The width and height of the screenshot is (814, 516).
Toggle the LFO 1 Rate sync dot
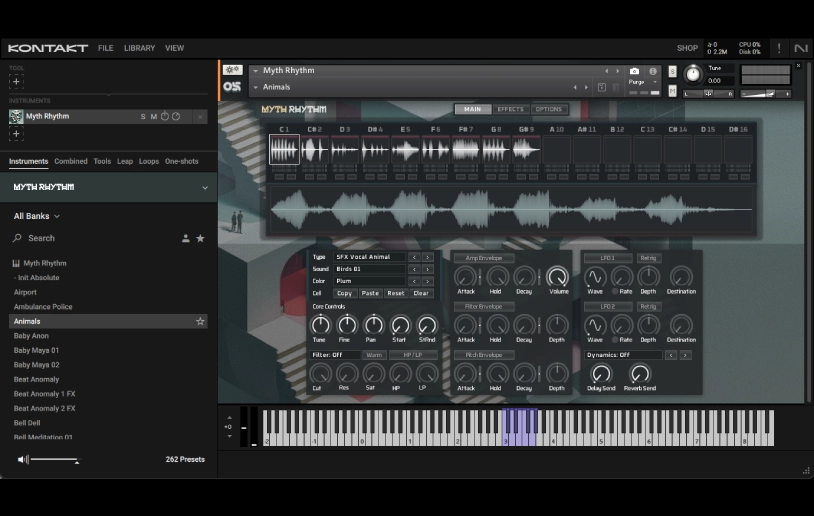(x=615, y=291)
